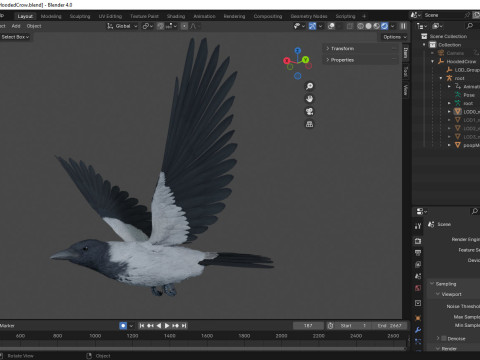Viewport: 480px width, 360px height.
Task: Click the Pose icon in outliner
Action: [458, 95]
